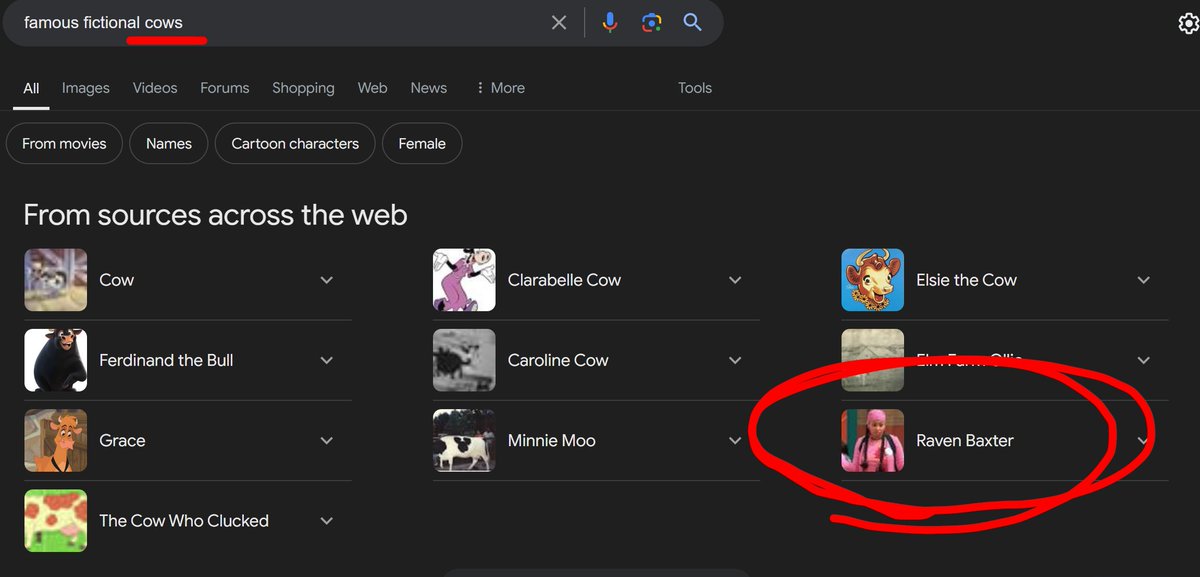This screenshot has height=577, width=1200.
Task: Open Cow thumbnail image
Action: tap(56, 280)
